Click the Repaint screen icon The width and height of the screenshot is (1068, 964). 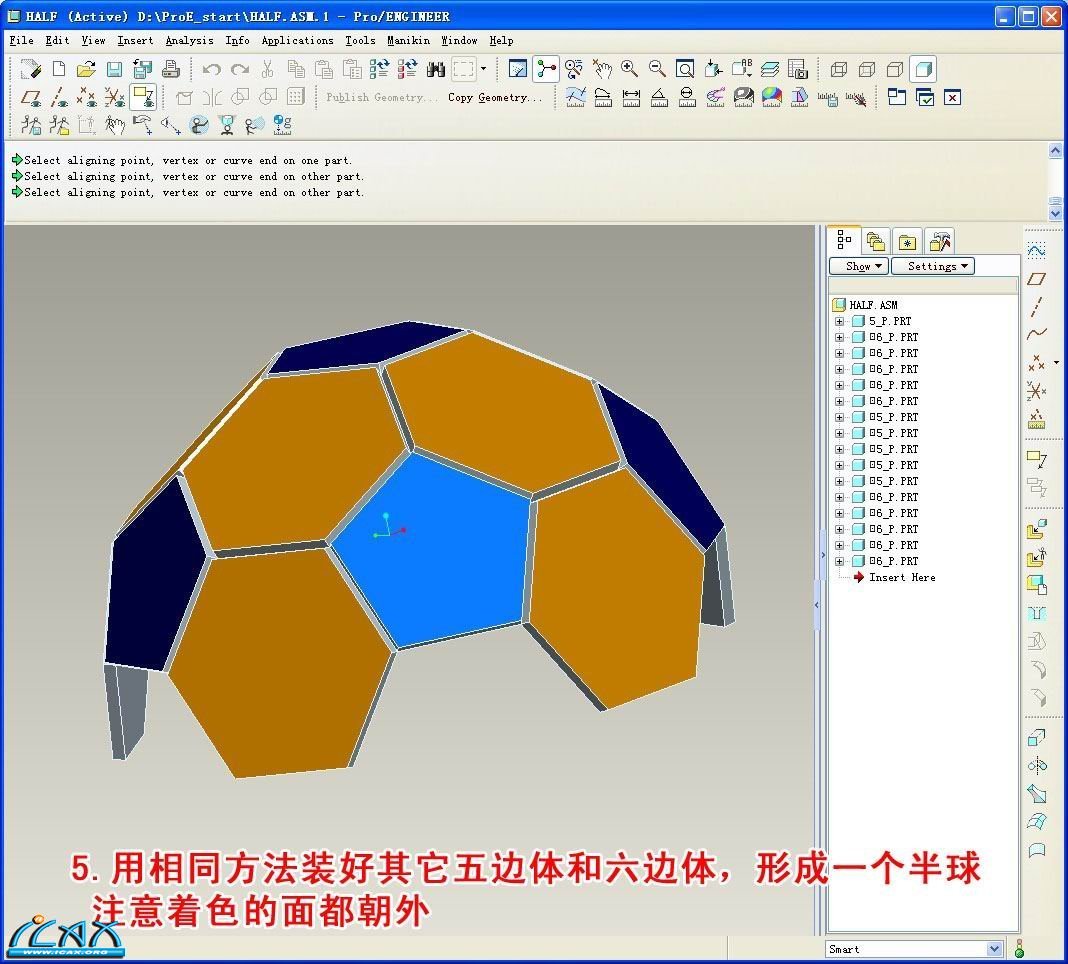(x=518, y=69)
